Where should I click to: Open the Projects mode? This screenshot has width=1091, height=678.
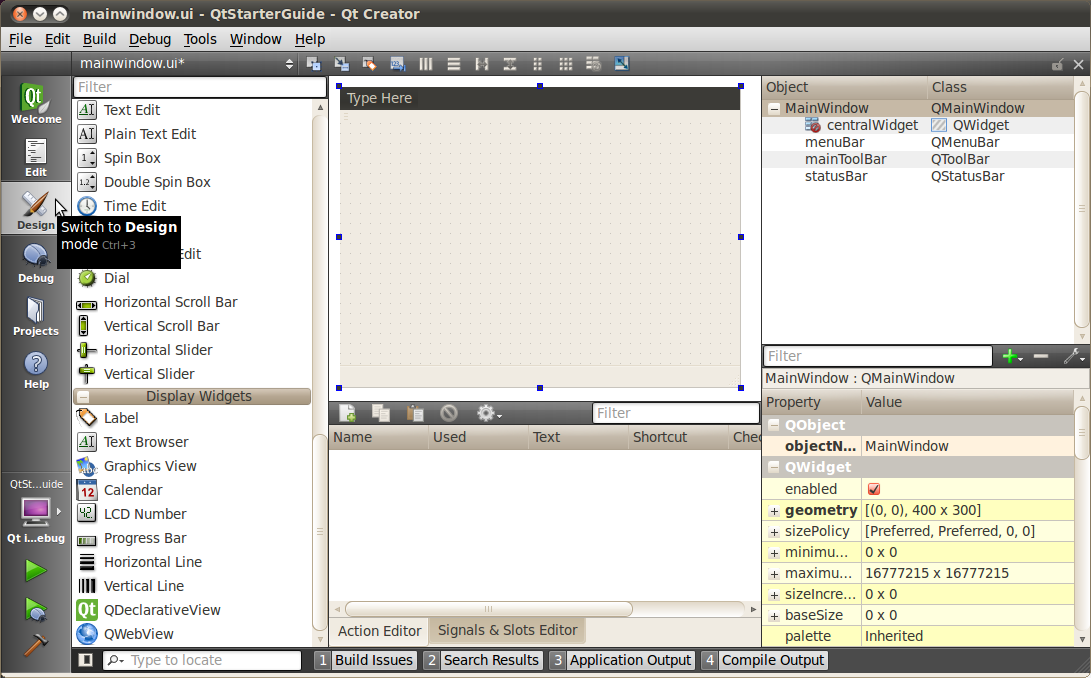[36, 316]
